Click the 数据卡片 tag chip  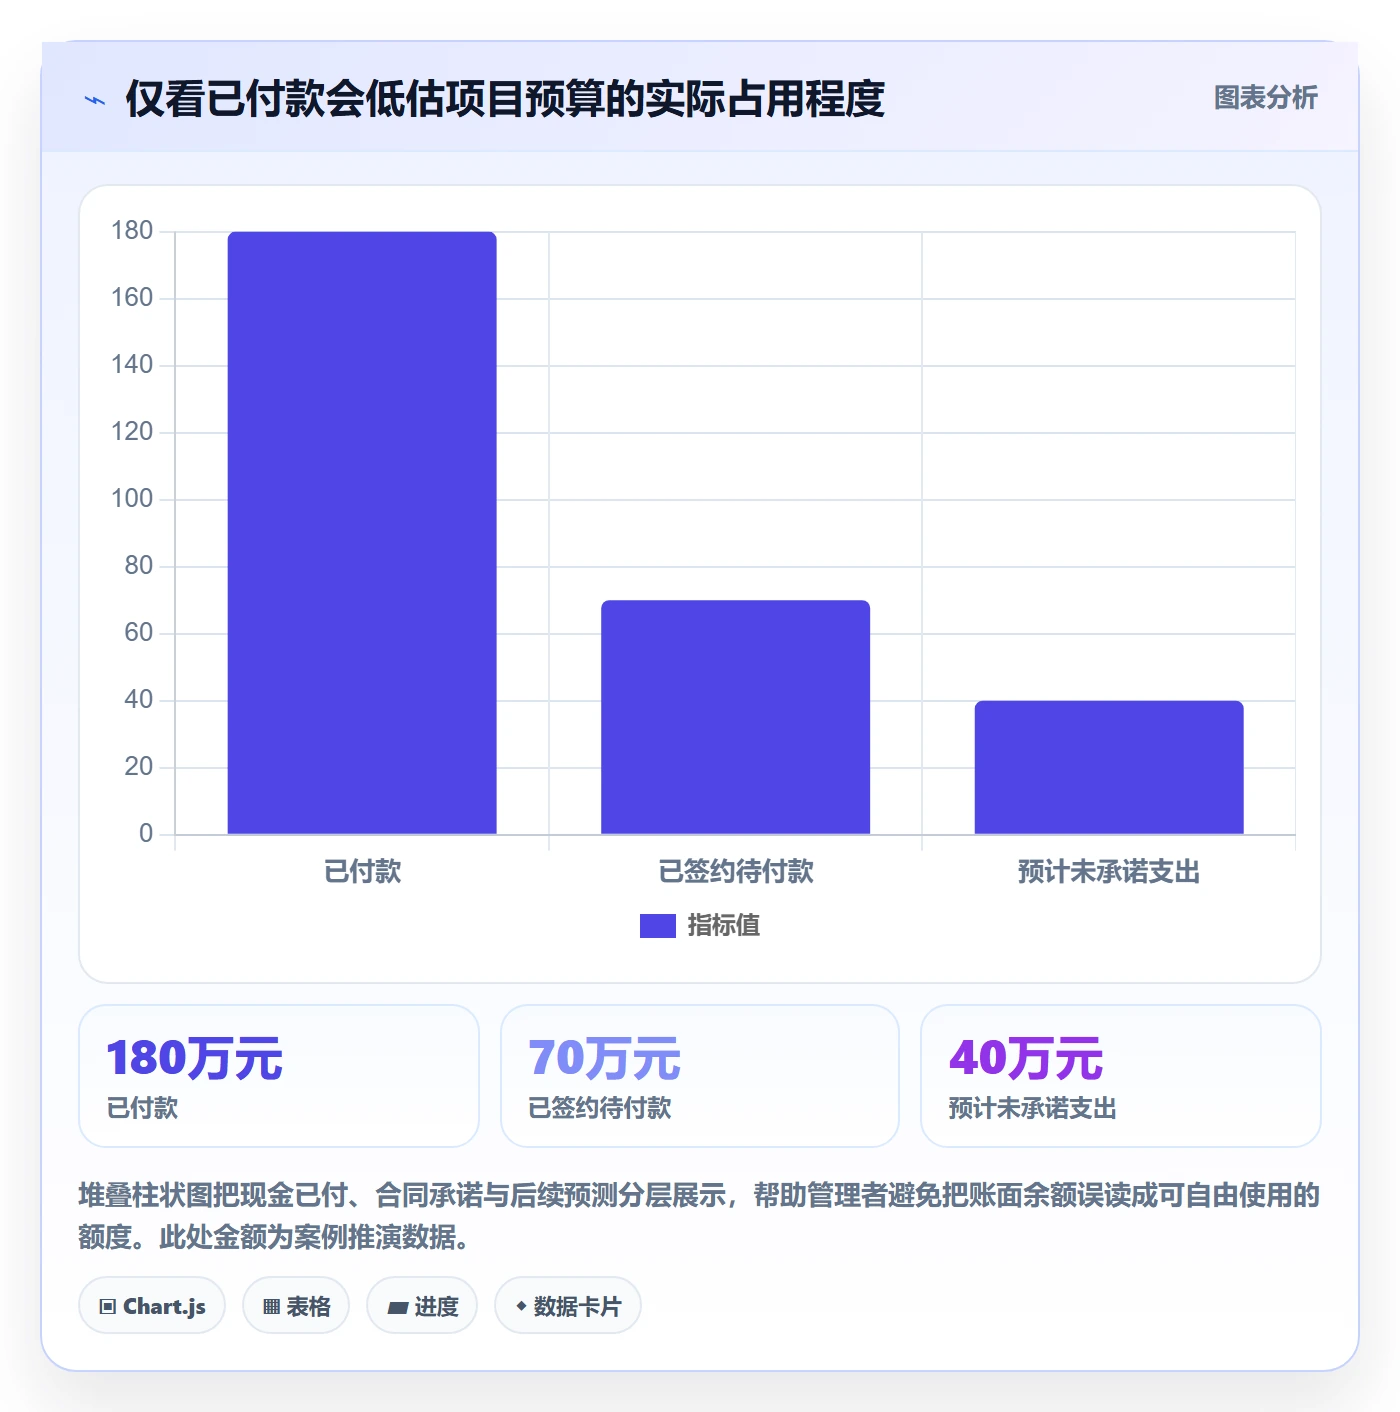568,1305
